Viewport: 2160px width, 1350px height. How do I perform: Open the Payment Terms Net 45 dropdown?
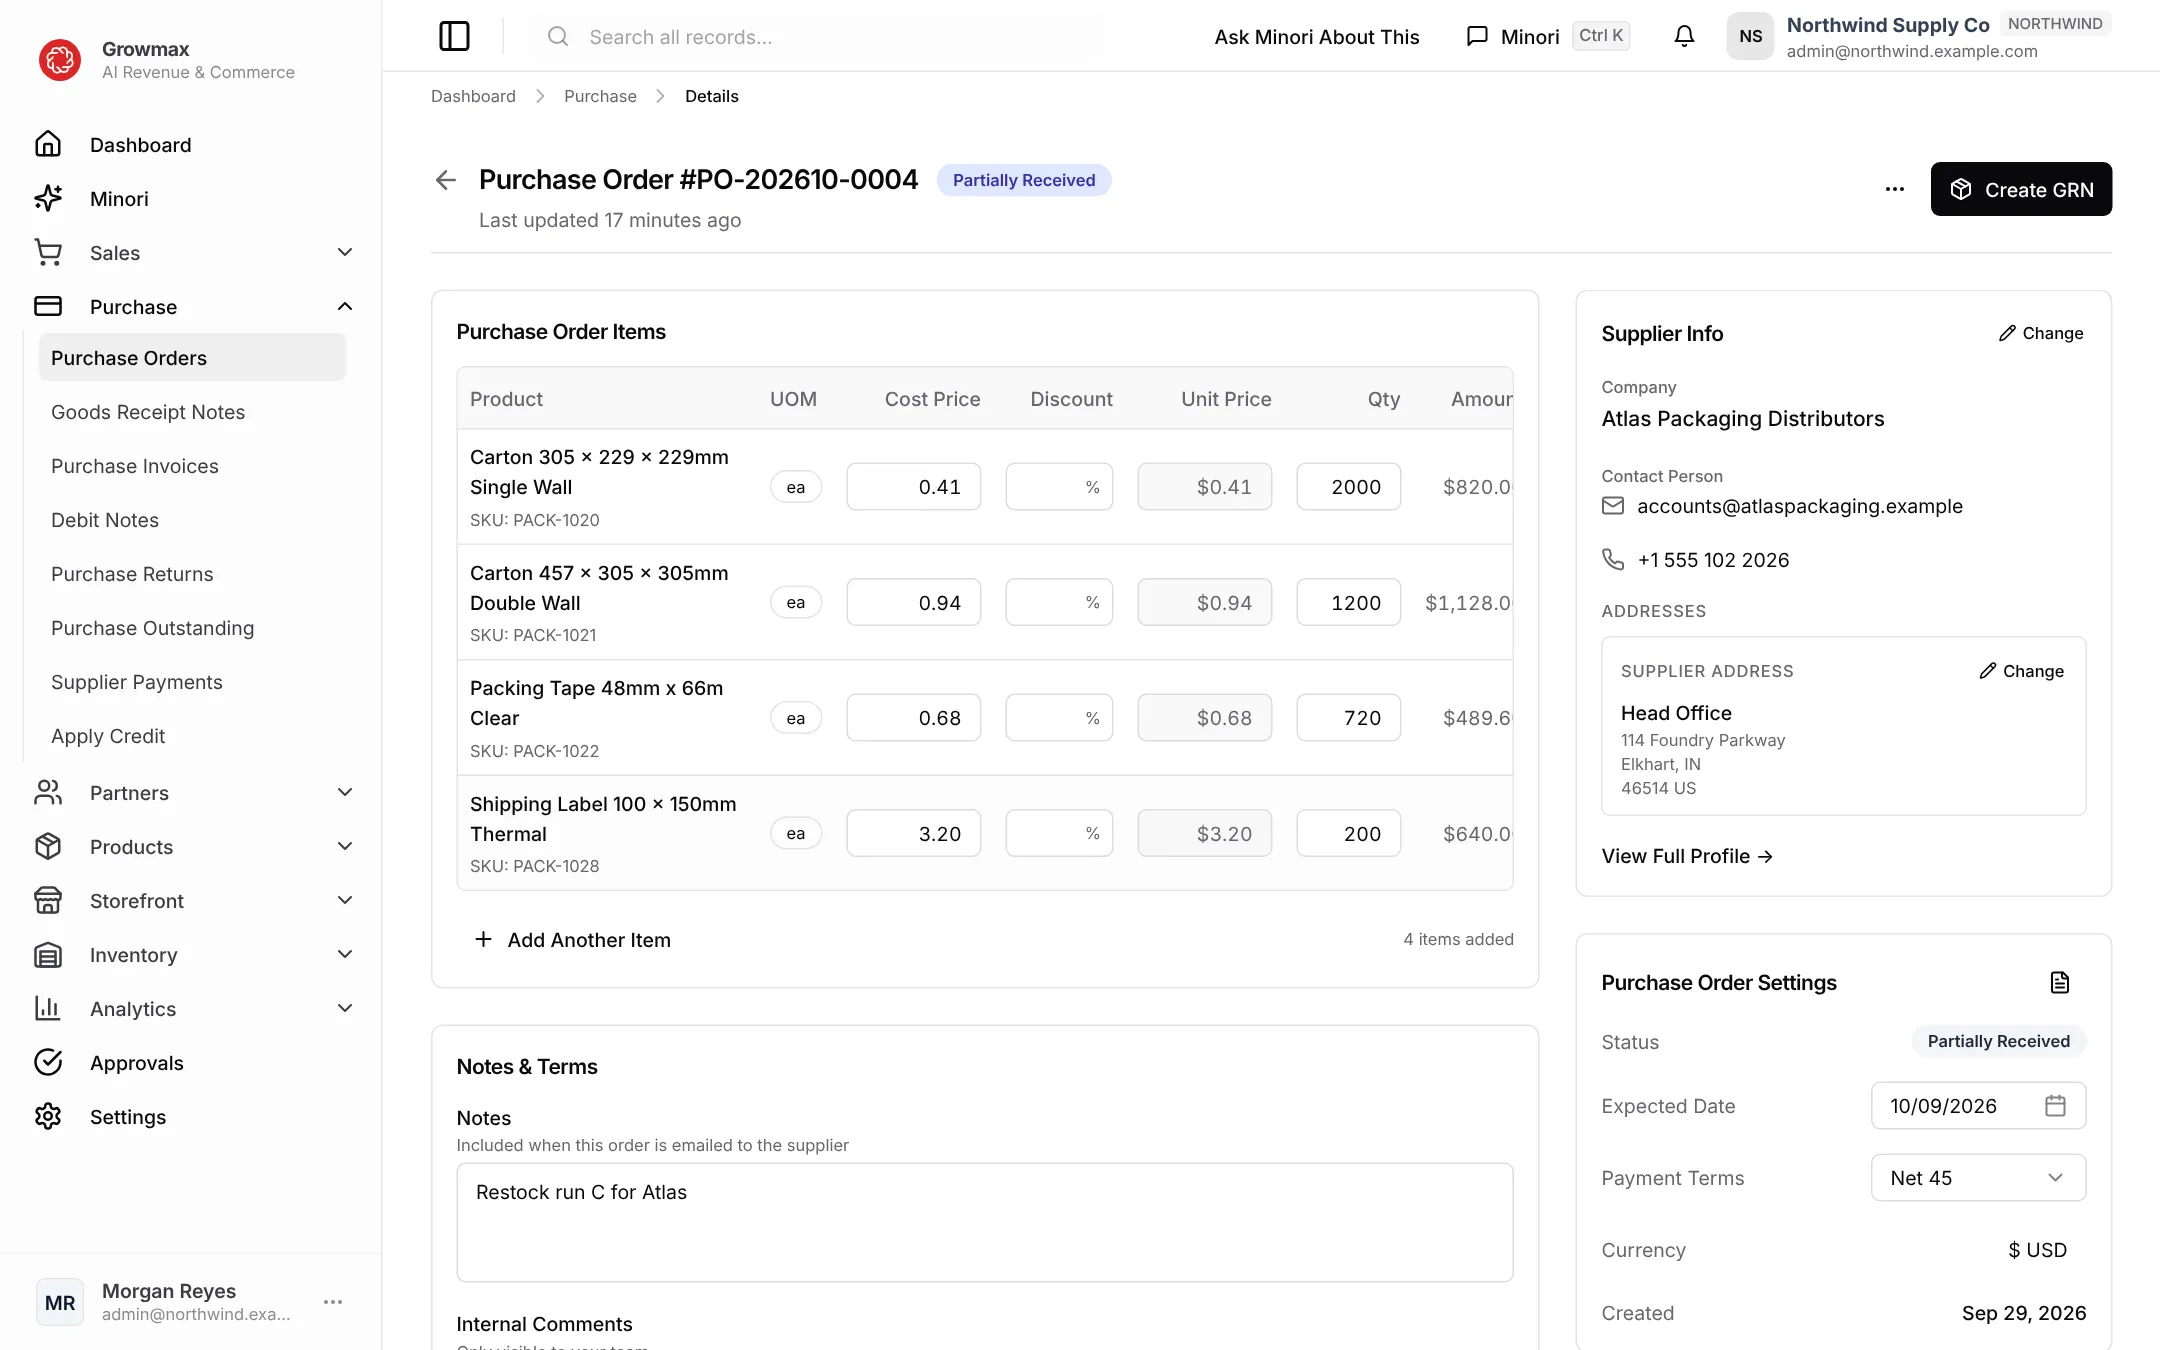[1978, 1177]
